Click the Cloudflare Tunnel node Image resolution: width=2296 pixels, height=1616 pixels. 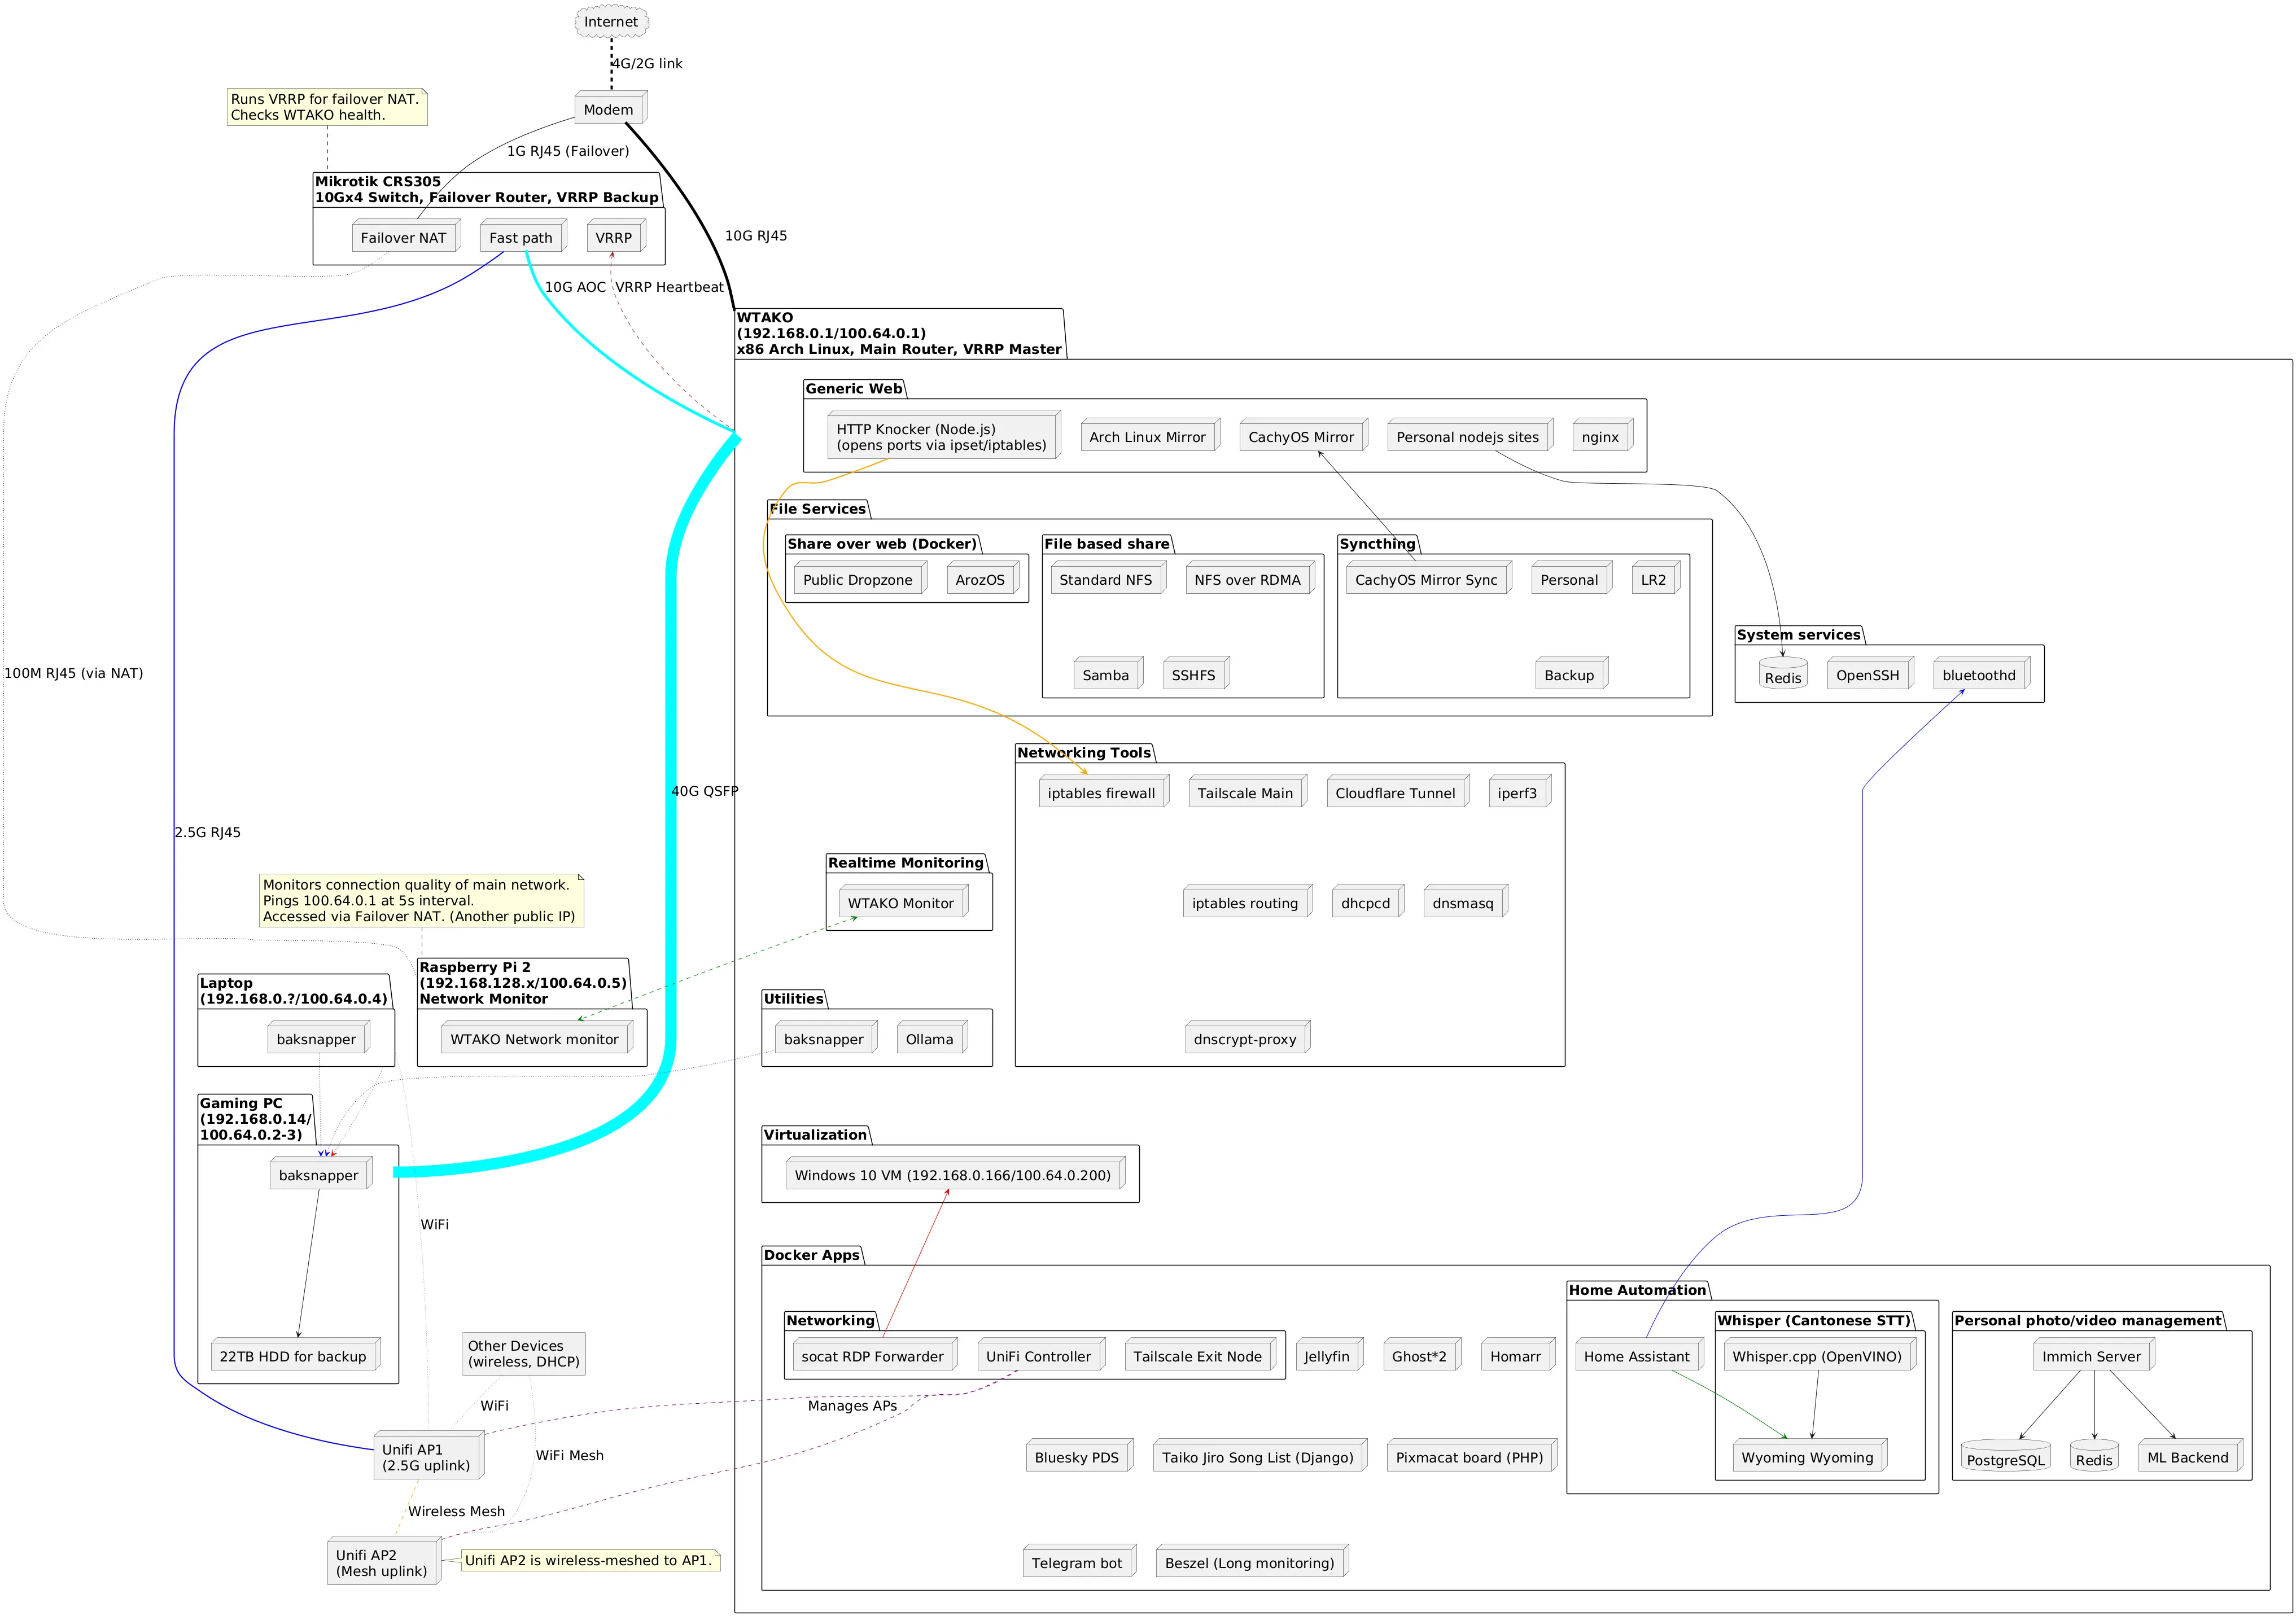pos(1398,791)
